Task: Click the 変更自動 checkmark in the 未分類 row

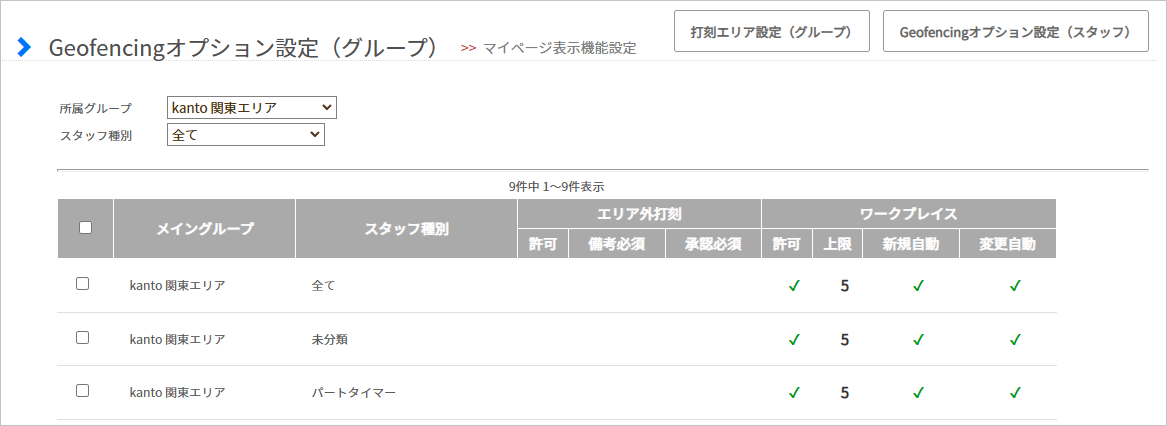Action: pos(1014,340)
